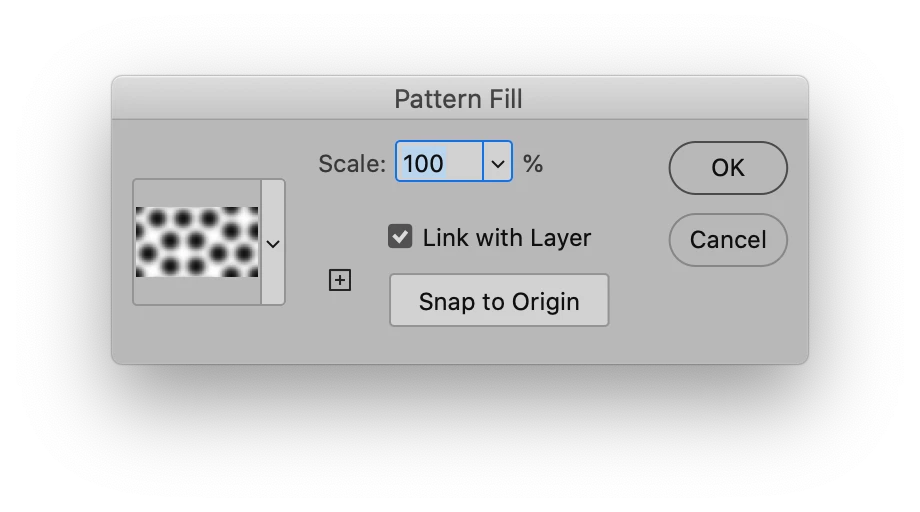
Task: Click the gray strip under the pattern preview
Action: point(196,290)
